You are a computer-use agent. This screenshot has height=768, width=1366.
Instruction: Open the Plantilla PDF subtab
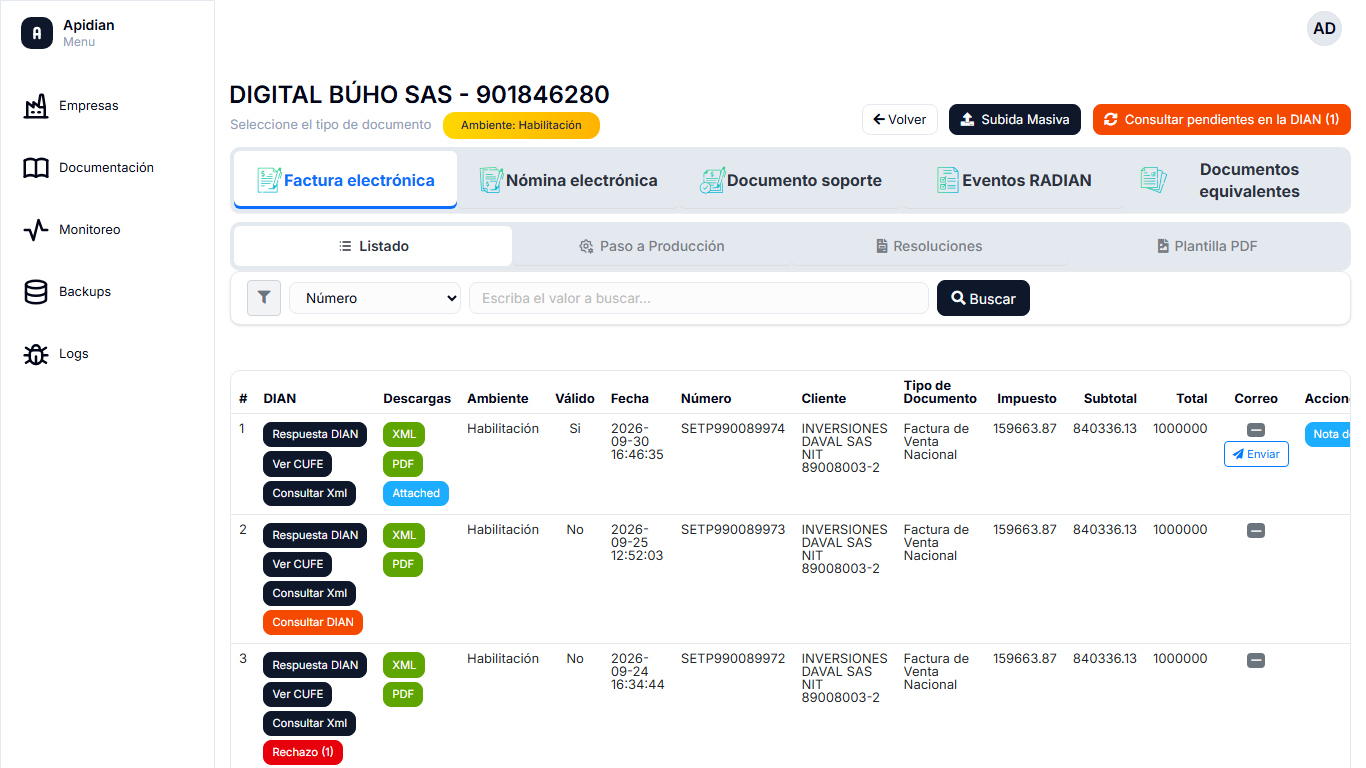coord(1207,246)
